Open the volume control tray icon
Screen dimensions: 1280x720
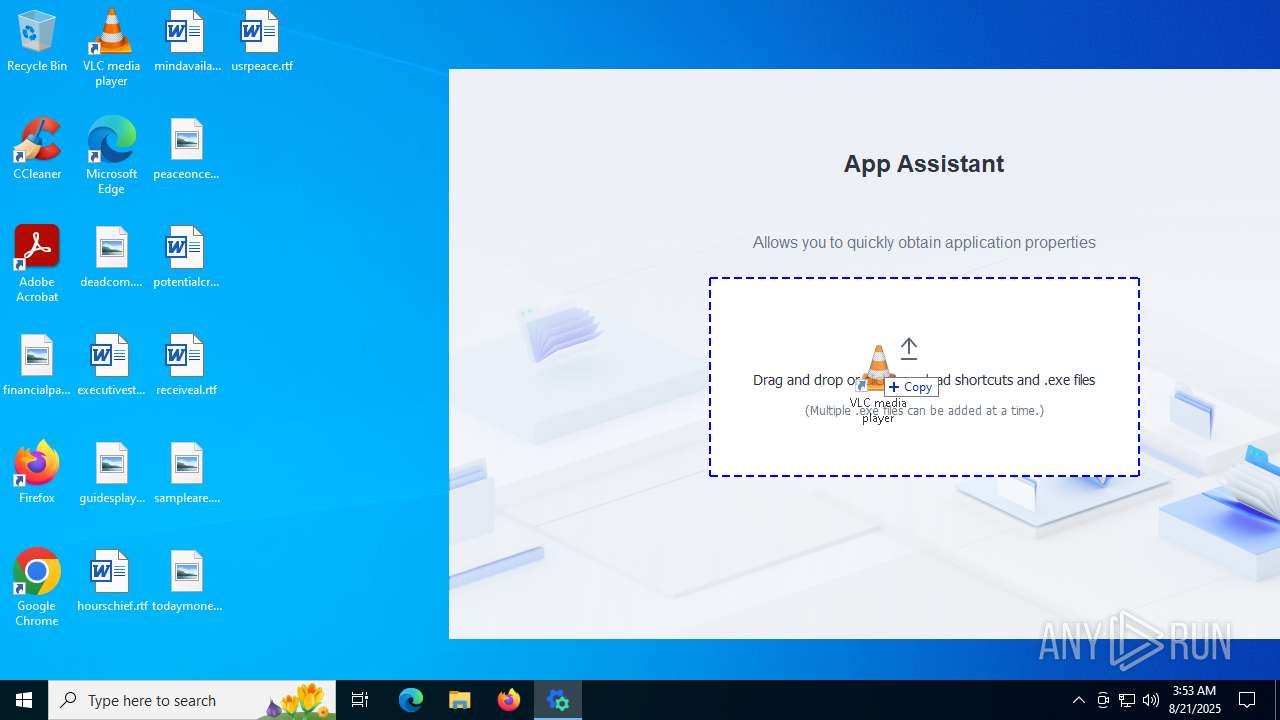[1151, 700]
